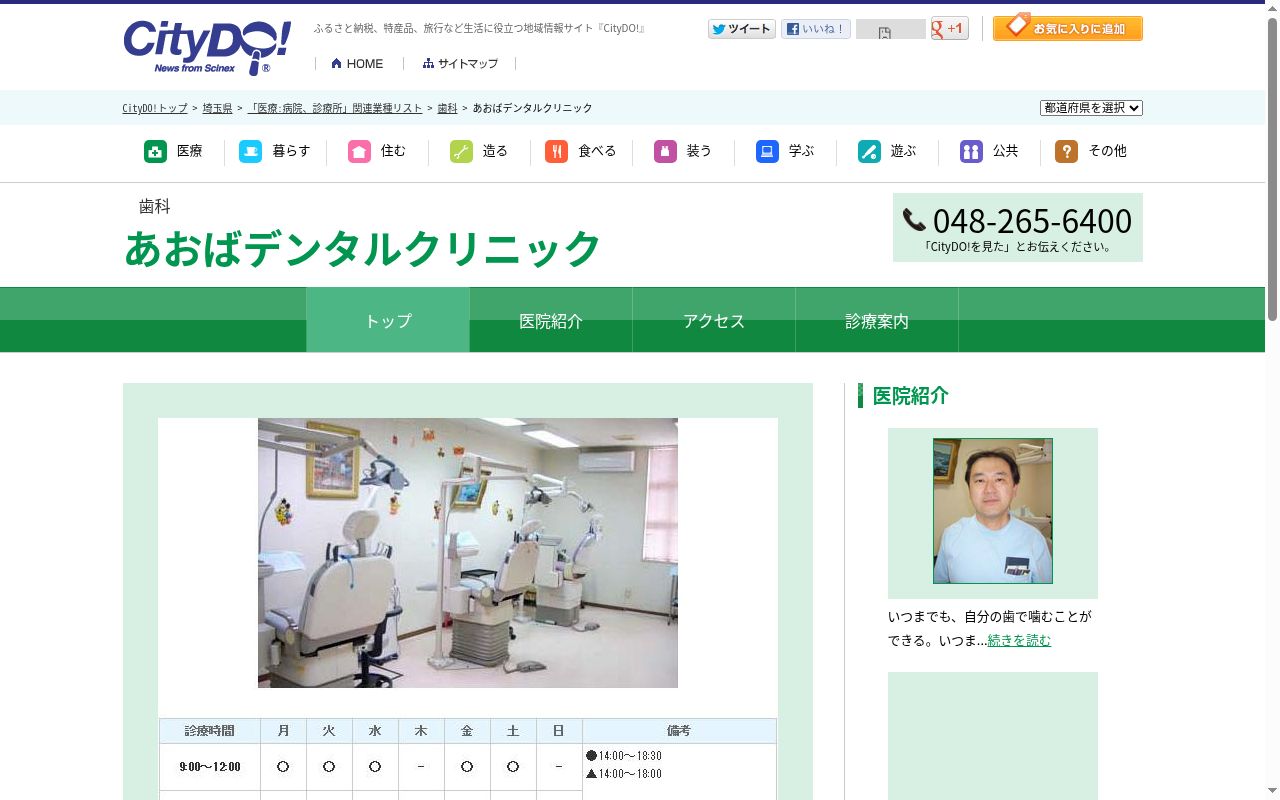Click the teal 遊ぶ category icon

coord(869,151)
